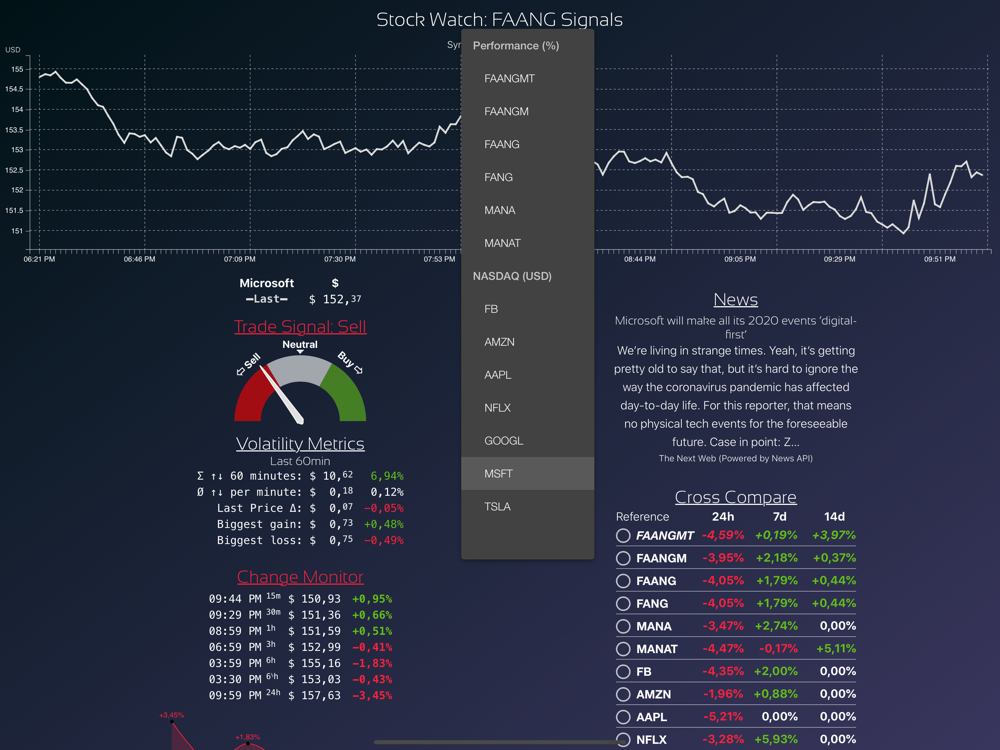Image resolution: width=1000 pixels, height=750 pixels.
Task: Click the 06:21 PM chart time label
Action: pyautogui.click(x=40, y=260)
